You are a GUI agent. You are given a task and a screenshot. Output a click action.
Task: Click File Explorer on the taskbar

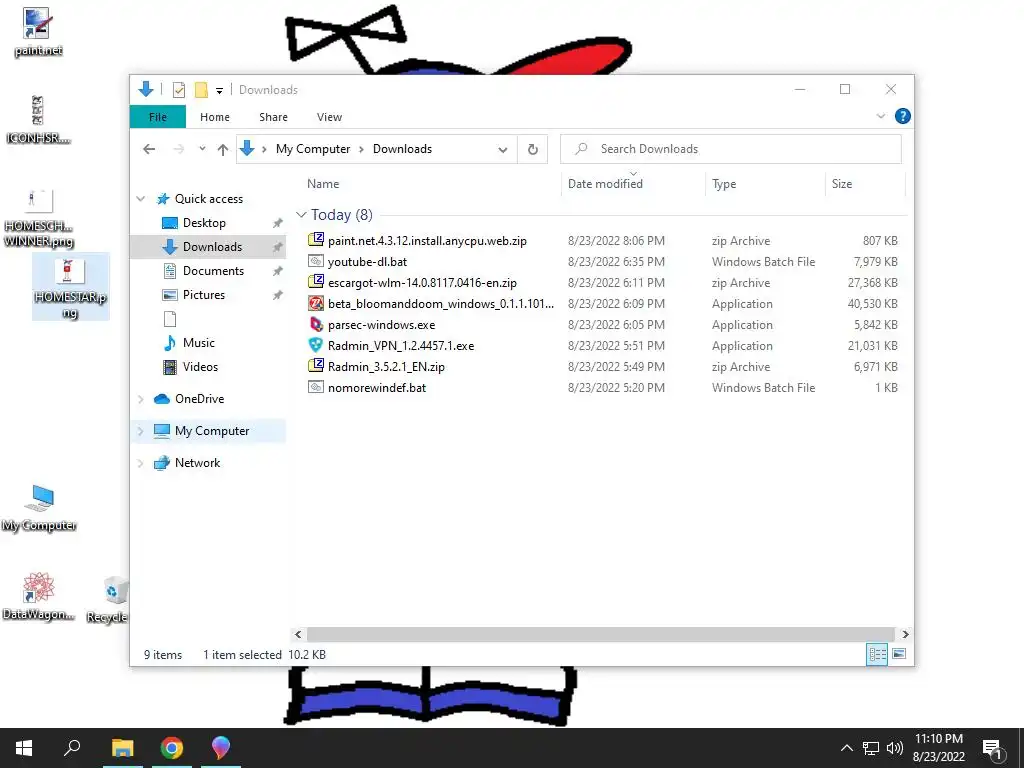point(122,748)
